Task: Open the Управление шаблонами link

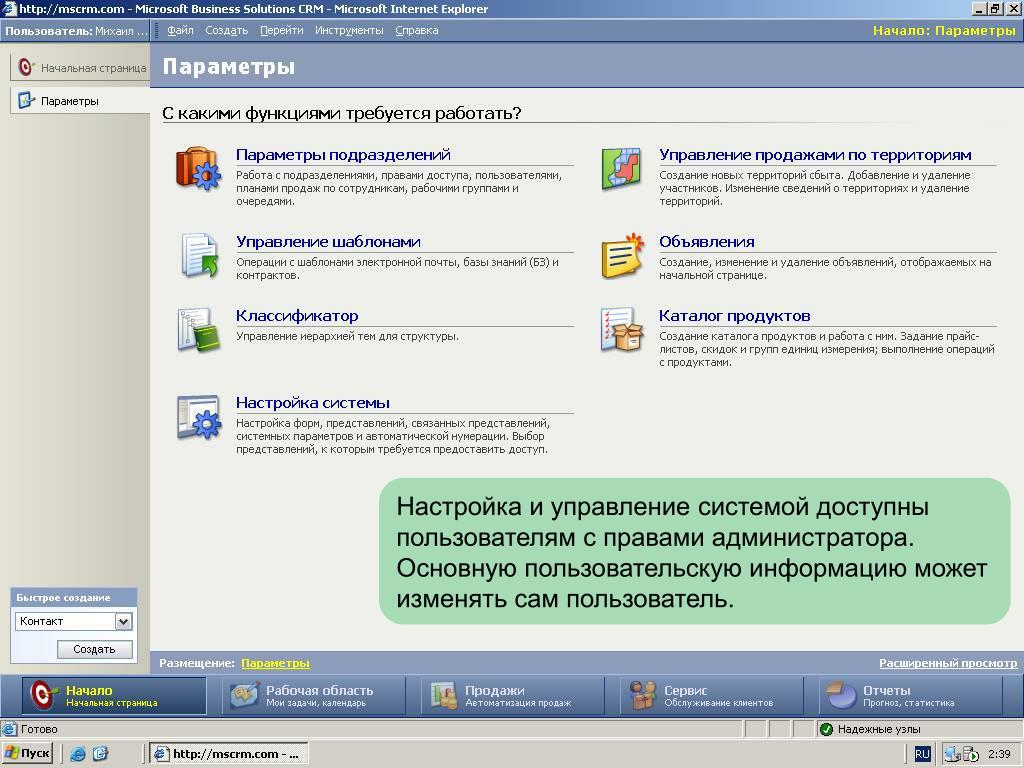Action: tap(328, 242)
